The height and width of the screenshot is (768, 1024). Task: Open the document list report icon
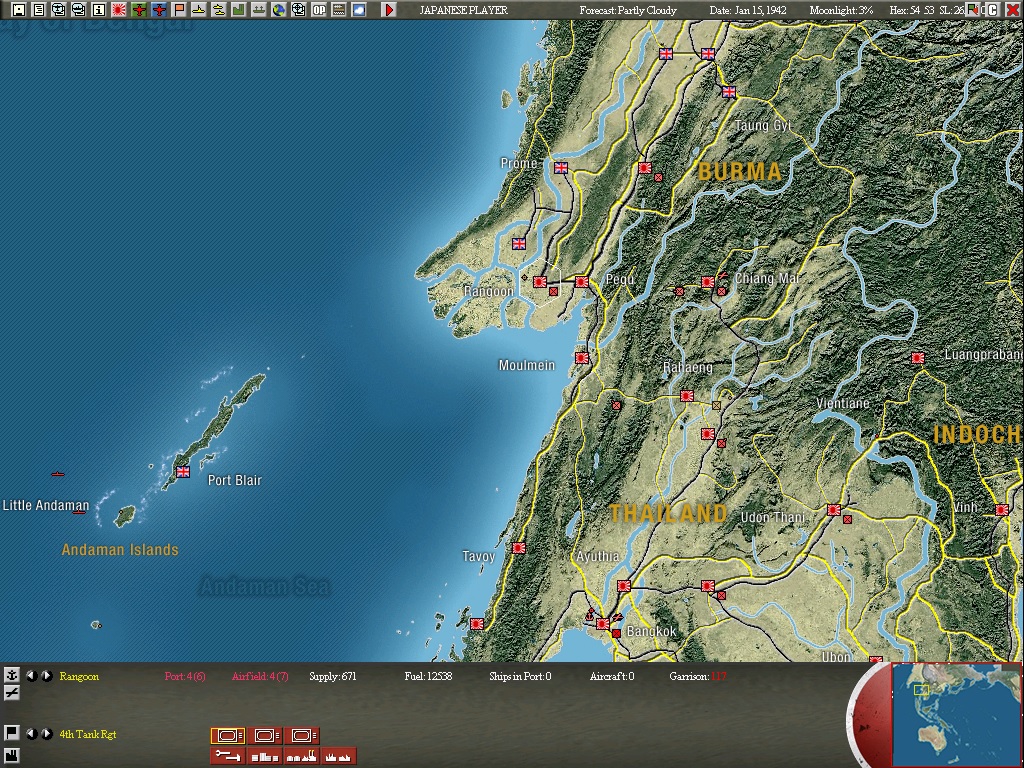click(x=39, y=10)
